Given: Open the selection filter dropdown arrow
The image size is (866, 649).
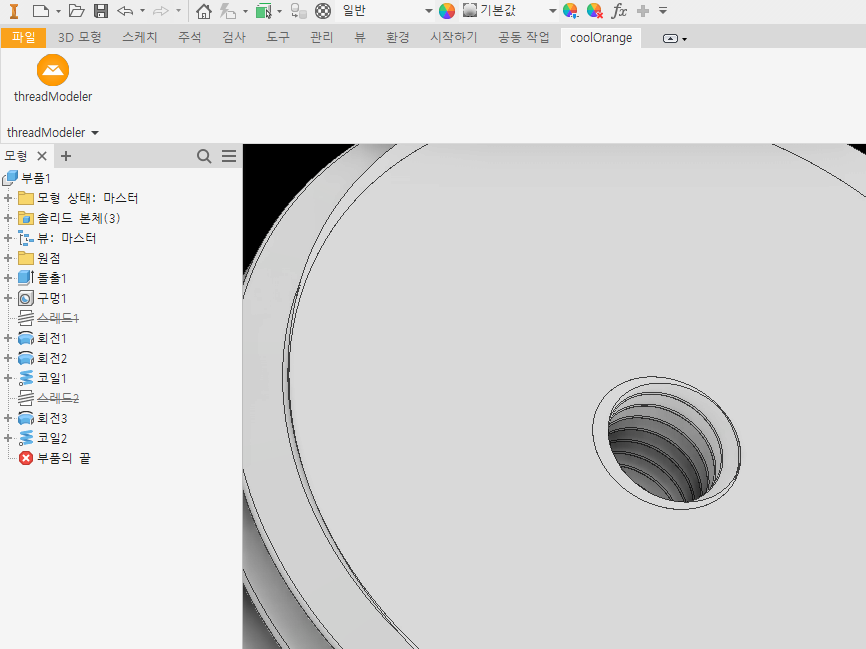Looking at the screenshot, I should pyautogui.click(x=279, y=11).
